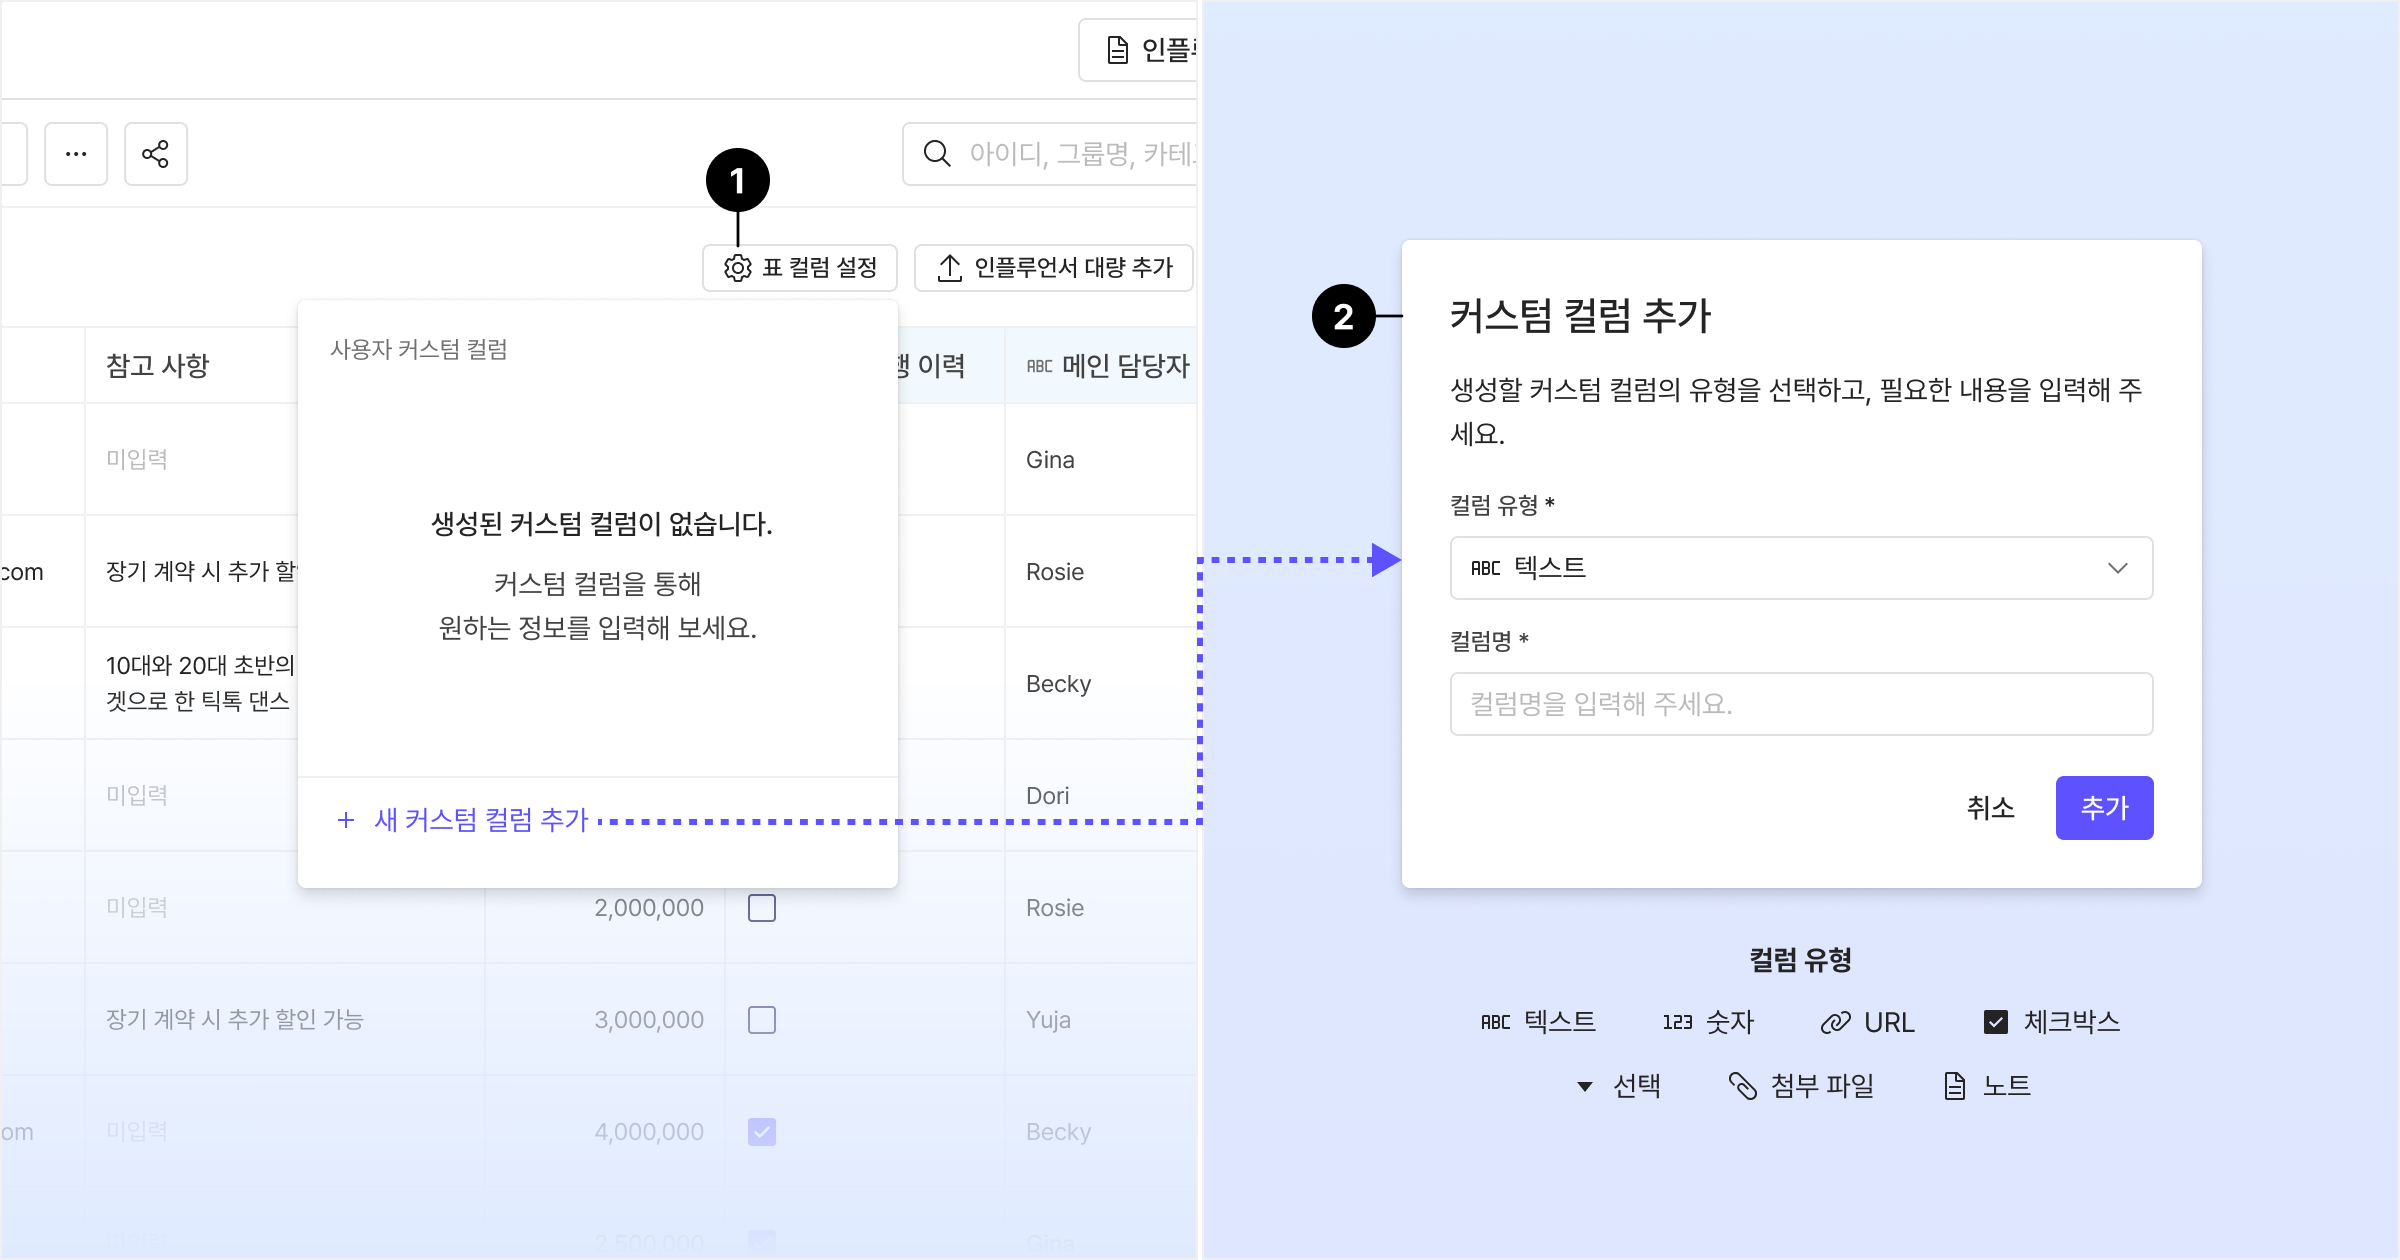Click the upload icon for 인플루언서 대량 추가
Image resolution: width=2400 pixels, height=1260 pixels.
pyautogui.click(x=949, y=268)
